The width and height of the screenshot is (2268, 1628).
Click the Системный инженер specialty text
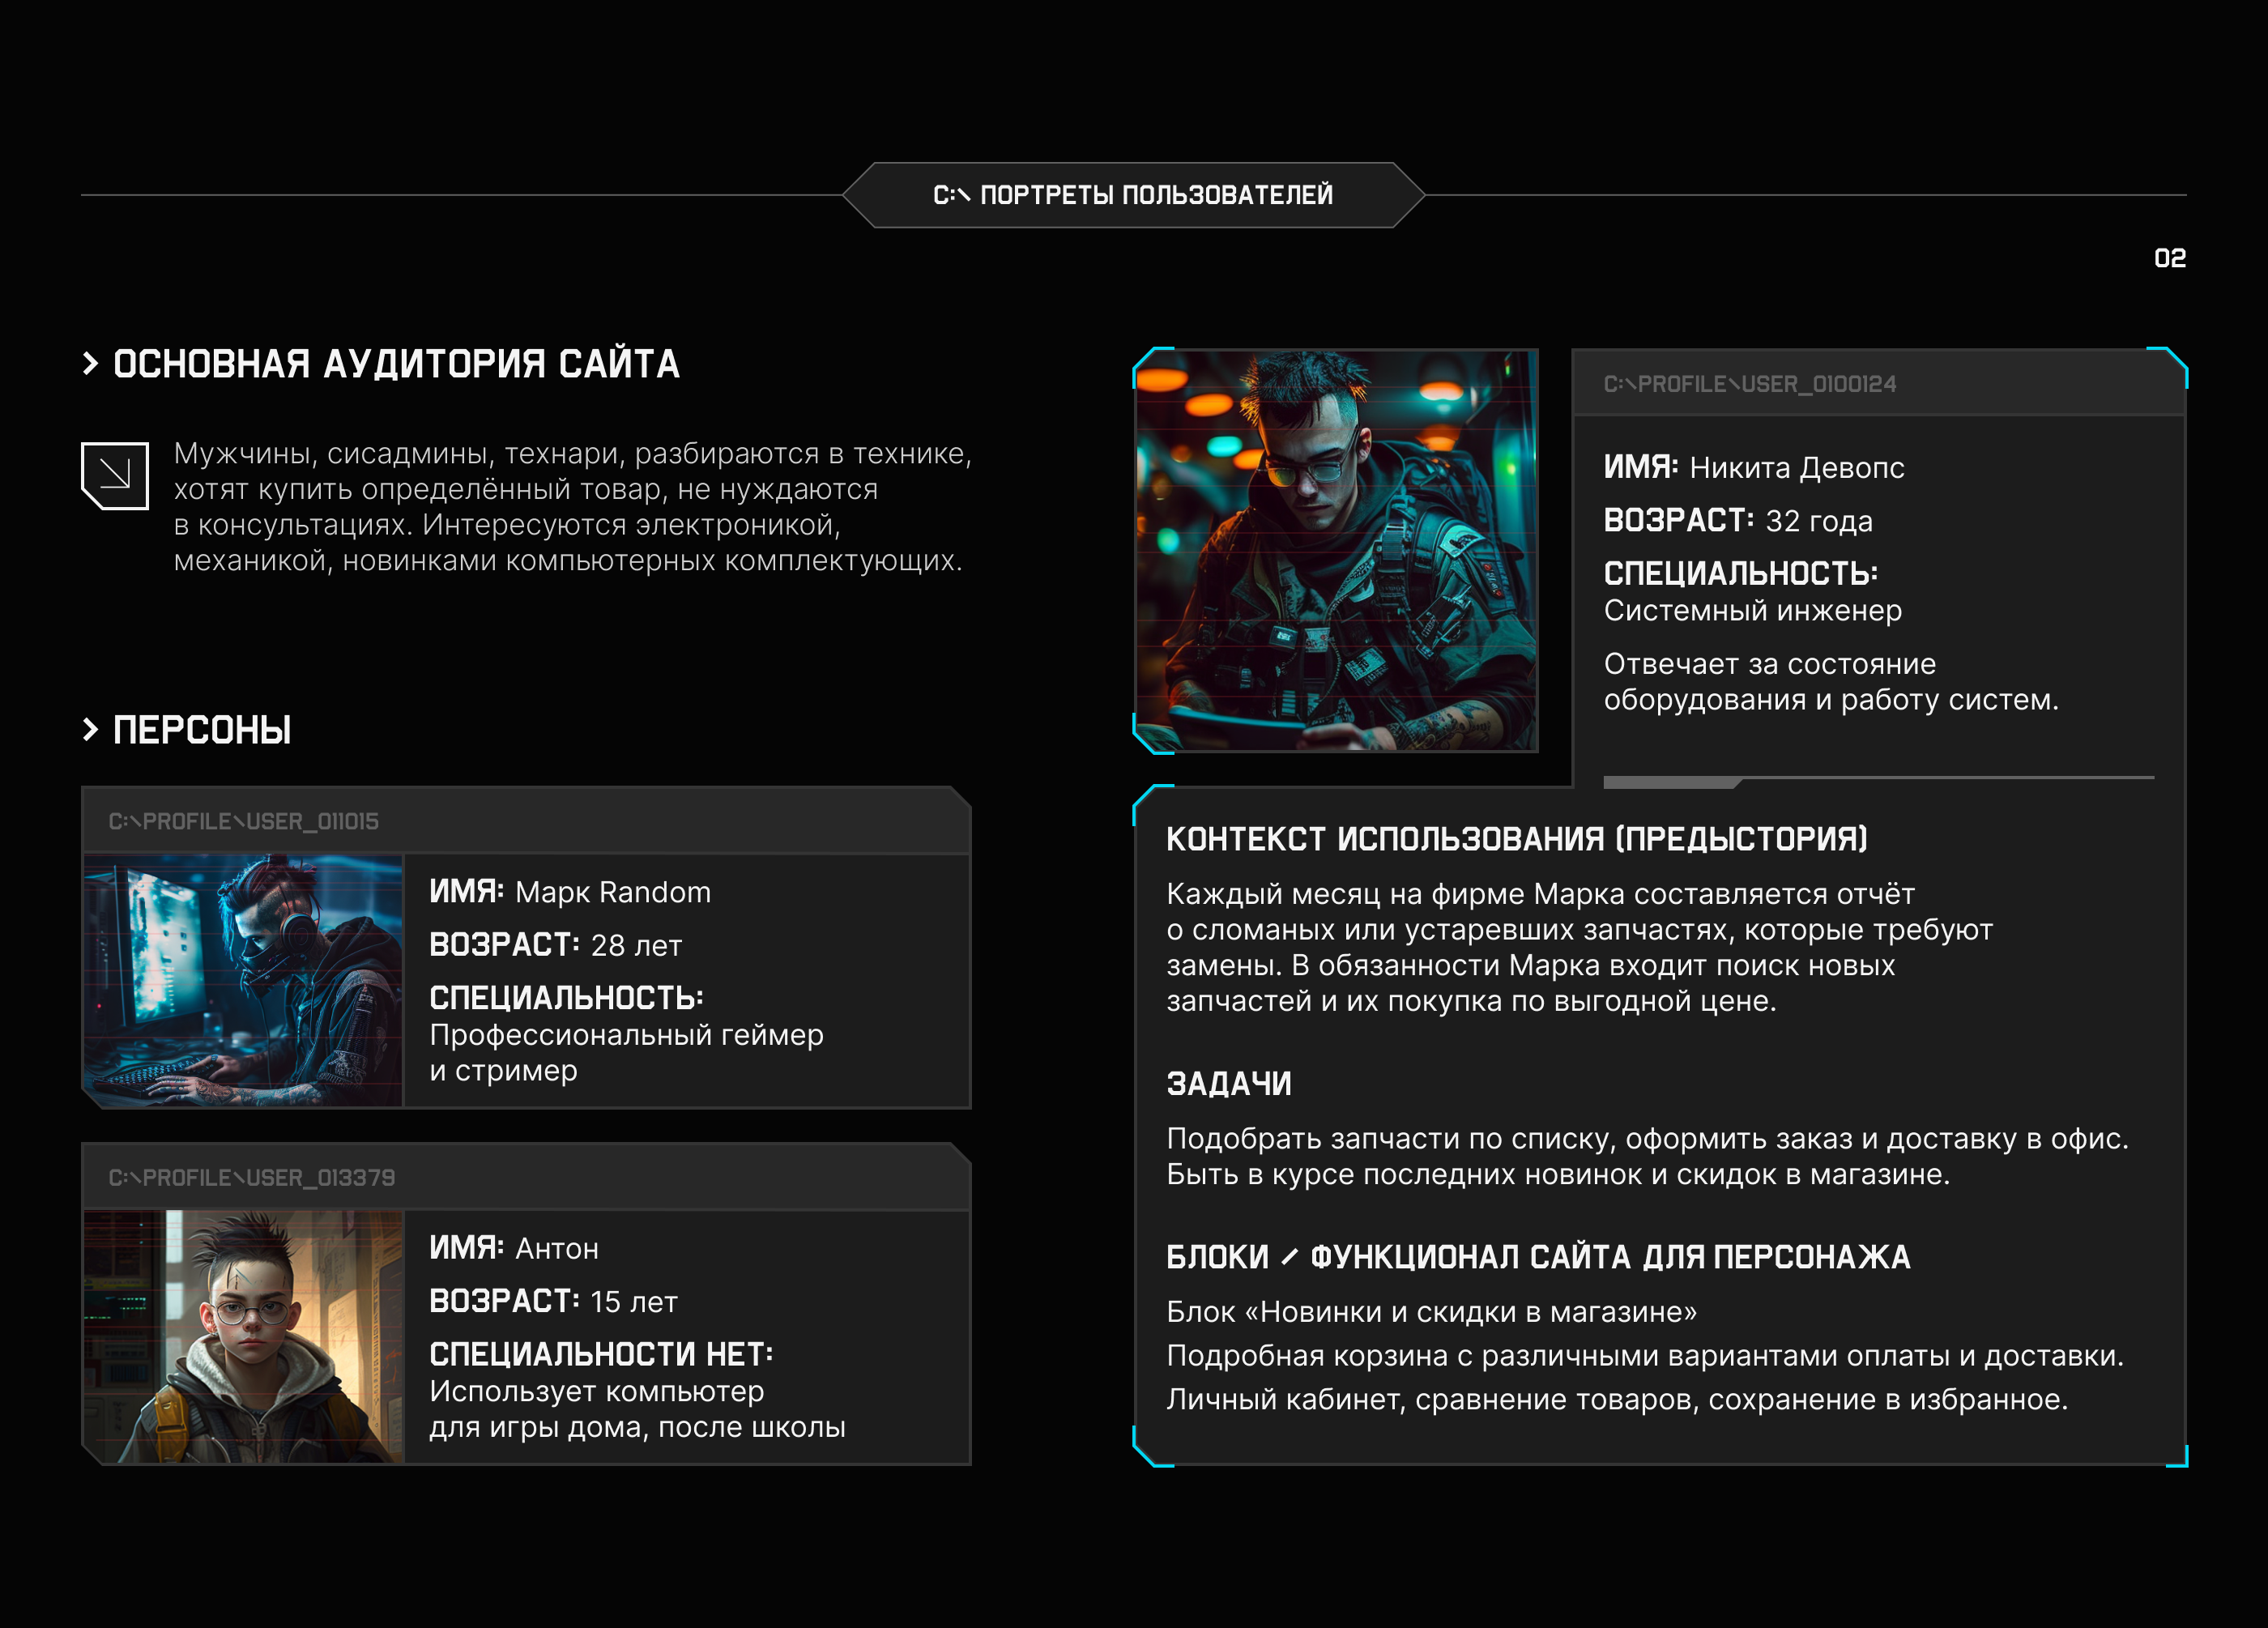(x=1752, y=610)
